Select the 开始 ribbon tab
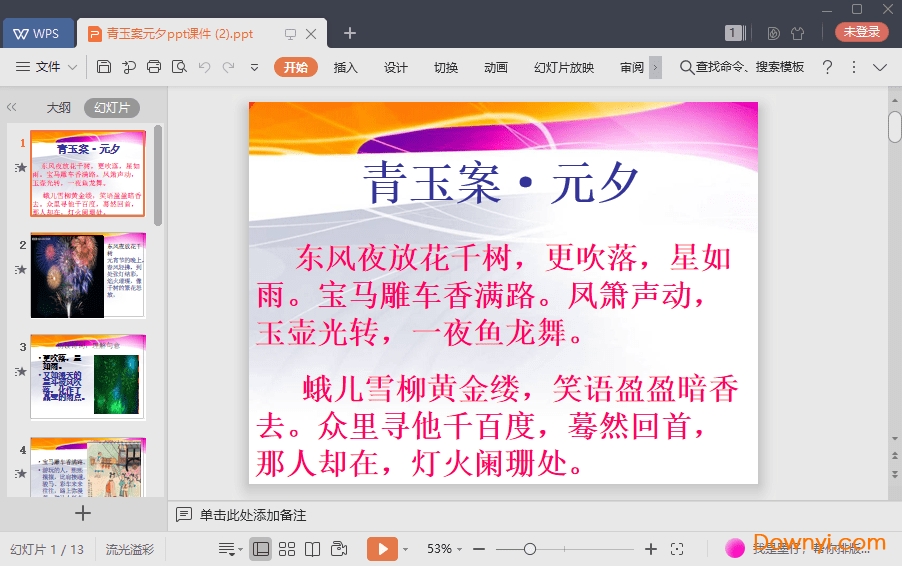The width and height of the screenshot is (902, 566). [x=296, y=67]
